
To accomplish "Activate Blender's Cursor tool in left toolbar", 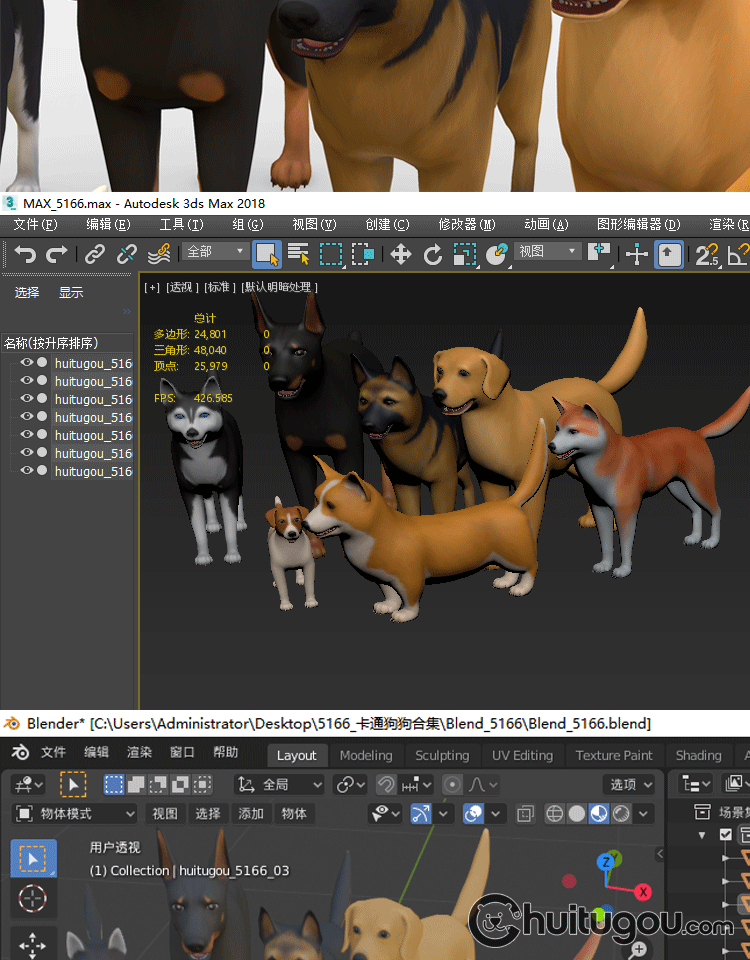I will [33, 899].
